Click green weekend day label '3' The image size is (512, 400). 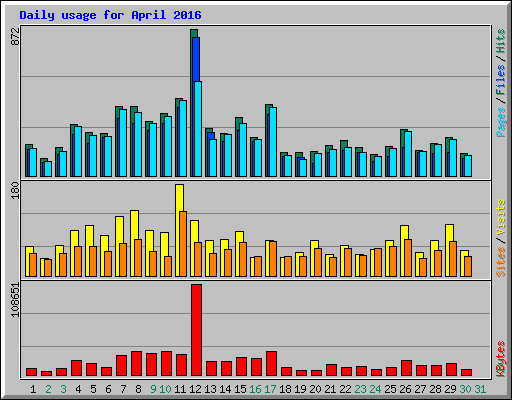[x=63, y=389]
